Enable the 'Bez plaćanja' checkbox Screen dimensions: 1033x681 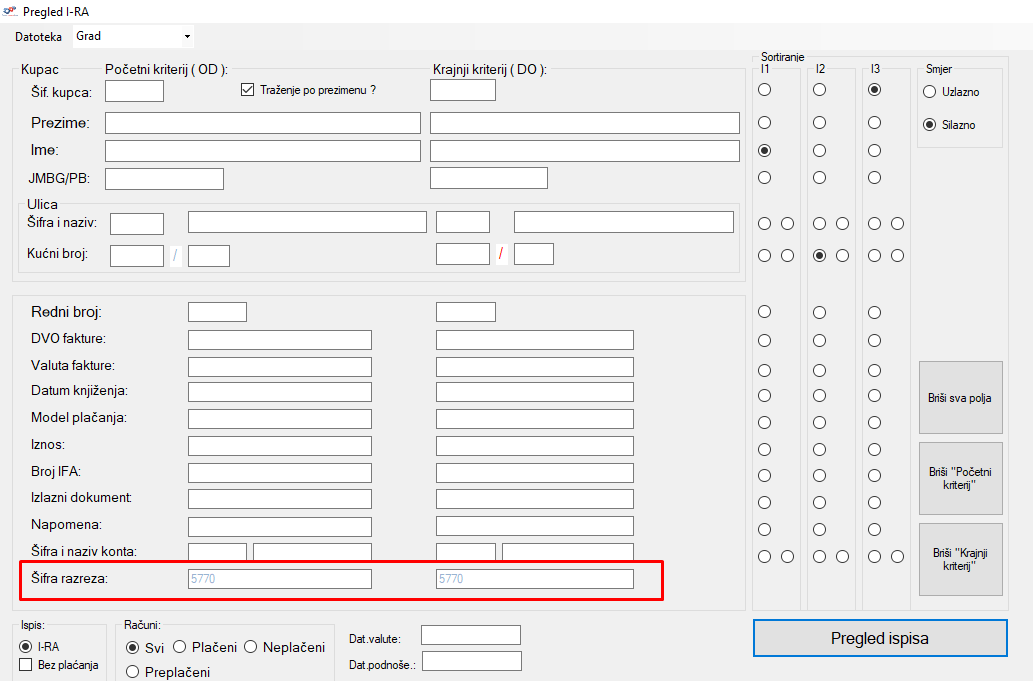click(27, 665)
